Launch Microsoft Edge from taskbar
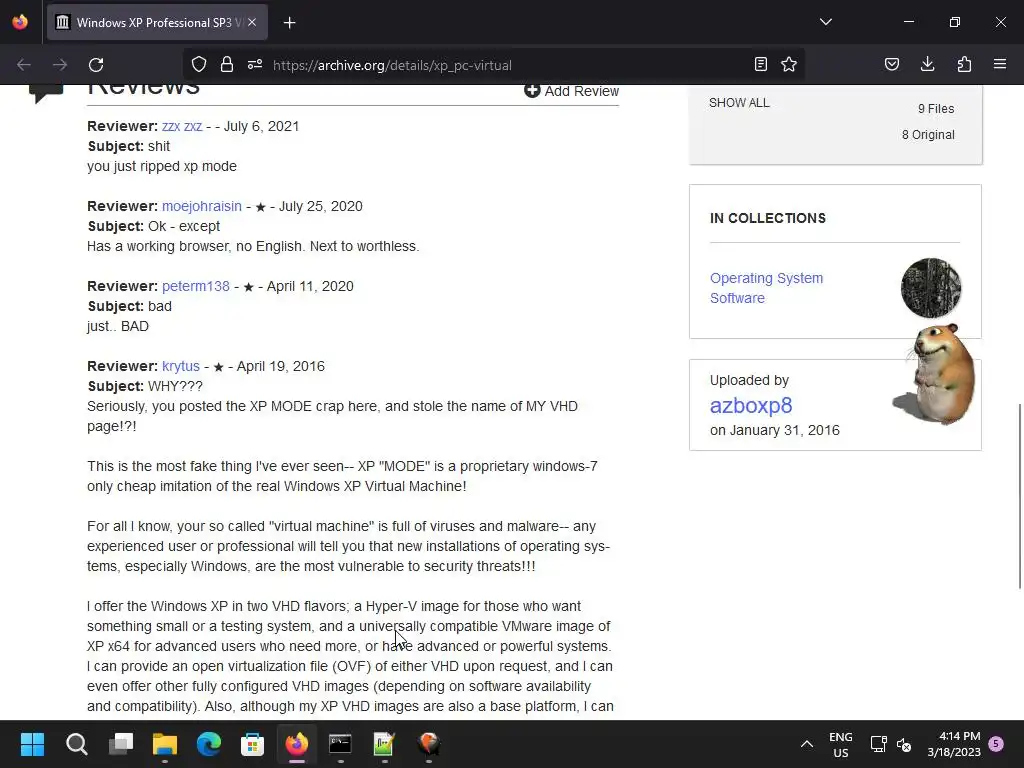Image resolution: width=1024 pixels, height=768 pixels. point(209,744)
